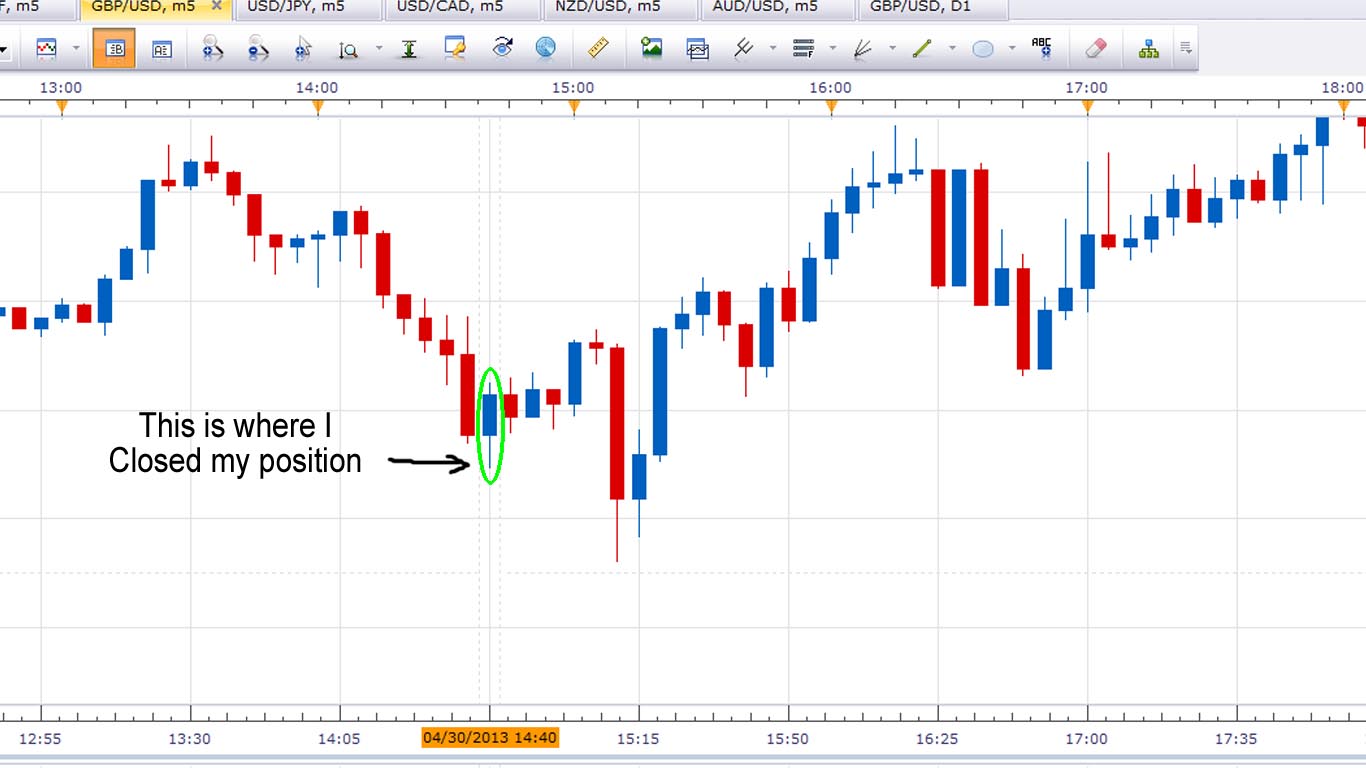Click the 14:00 orange timeline marker
Screen dimensions: 1366x768
coord(318,106)
